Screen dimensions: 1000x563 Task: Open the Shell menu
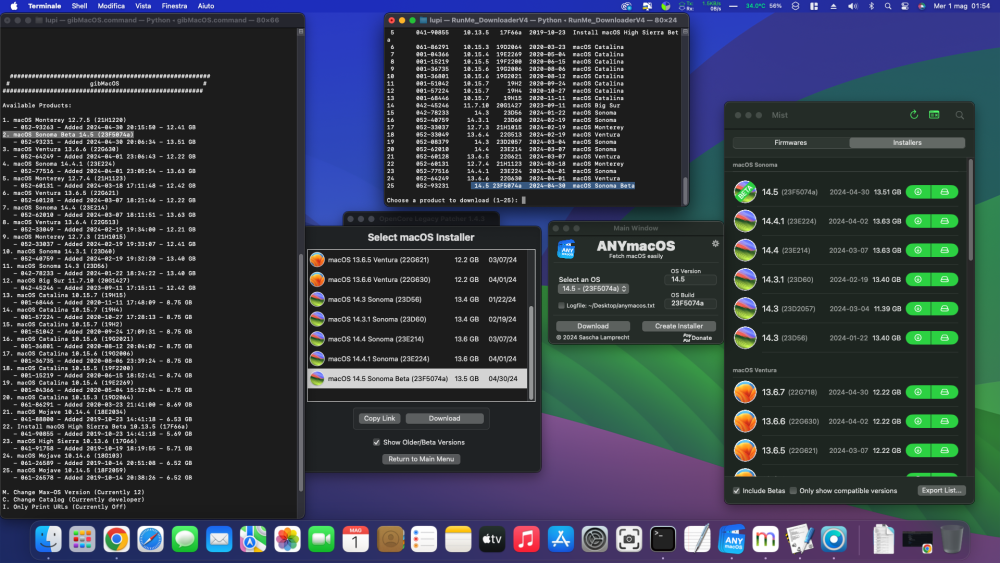click(79, 6)
